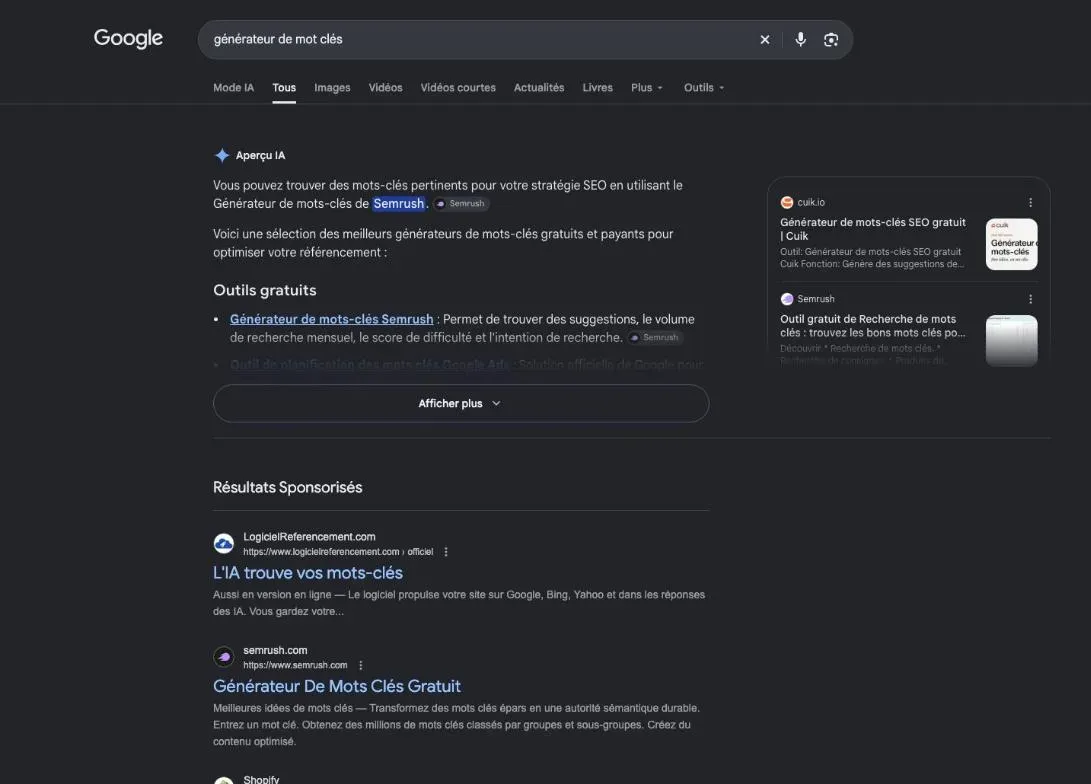Click the LogicielReferencement.com site favicon
The height and width of the screenshot is (784, 1091).
point(223,543)
